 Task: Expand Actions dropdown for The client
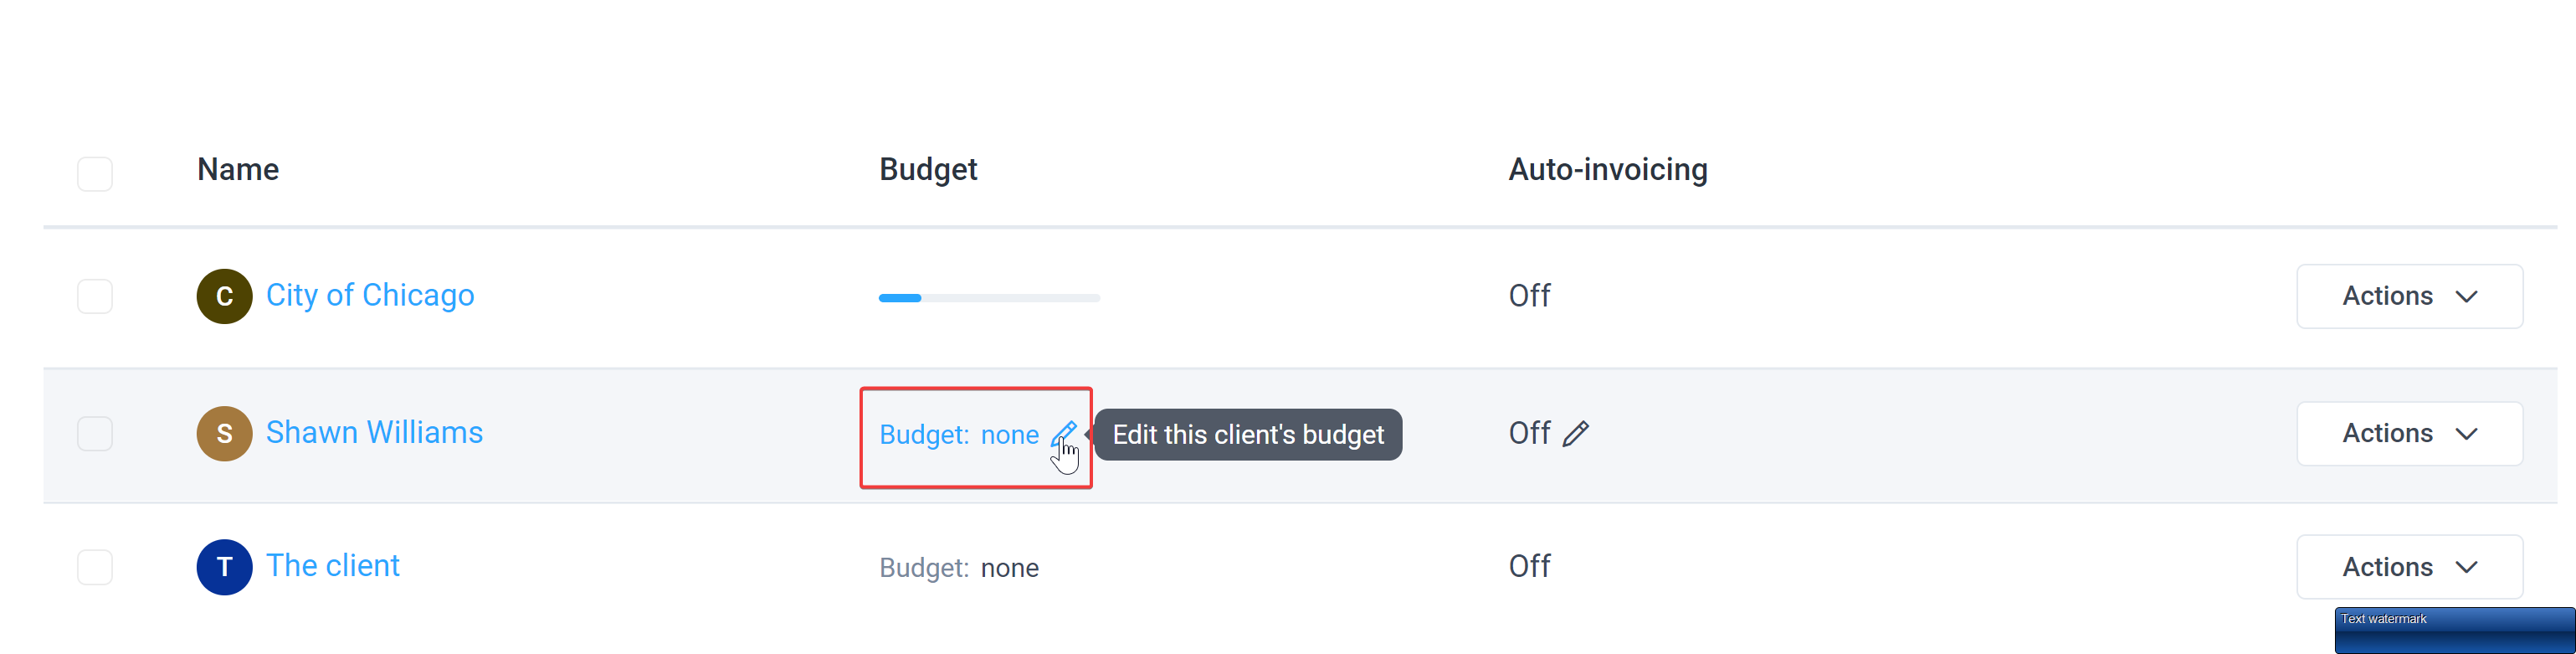(x=2409, y=567)
